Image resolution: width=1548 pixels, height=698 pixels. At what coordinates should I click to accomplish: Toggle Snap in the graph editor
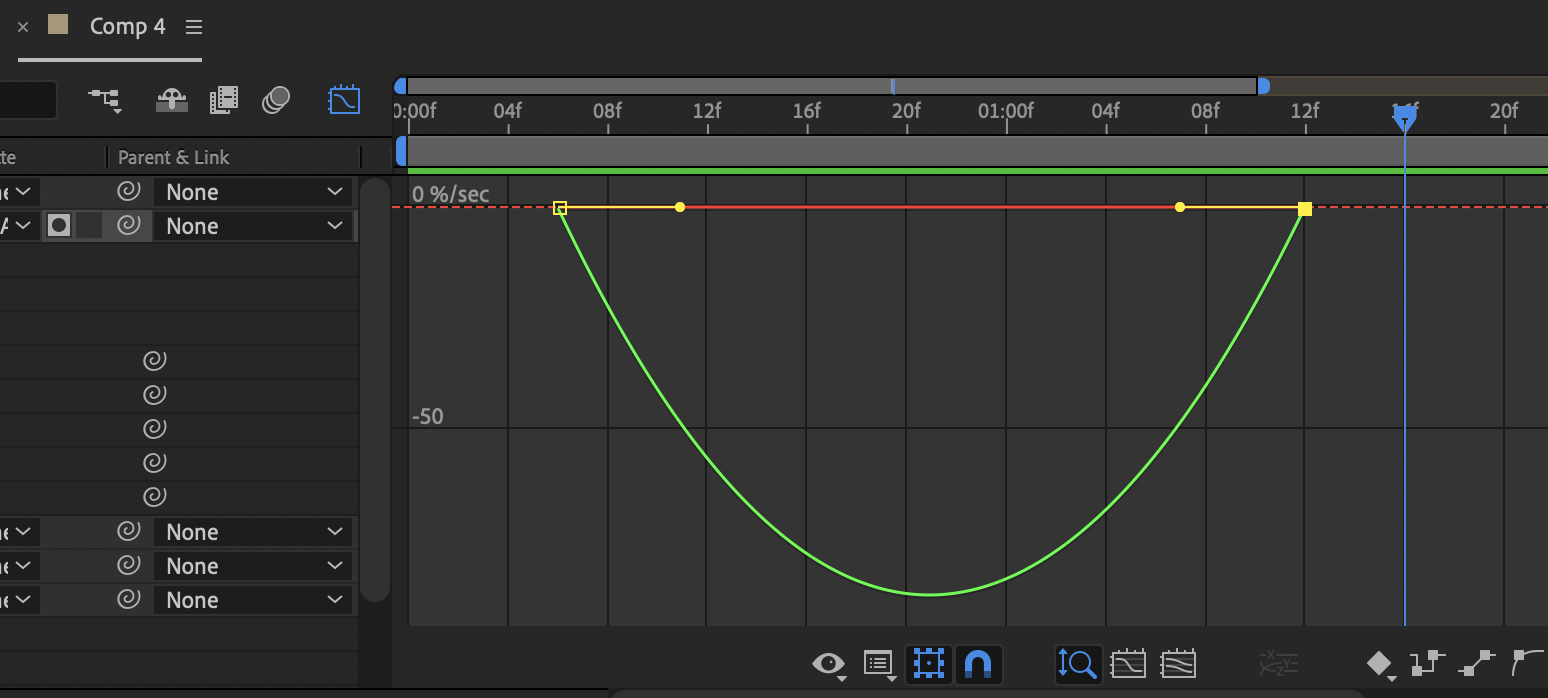pyautogui.click(x=979, y=663)
